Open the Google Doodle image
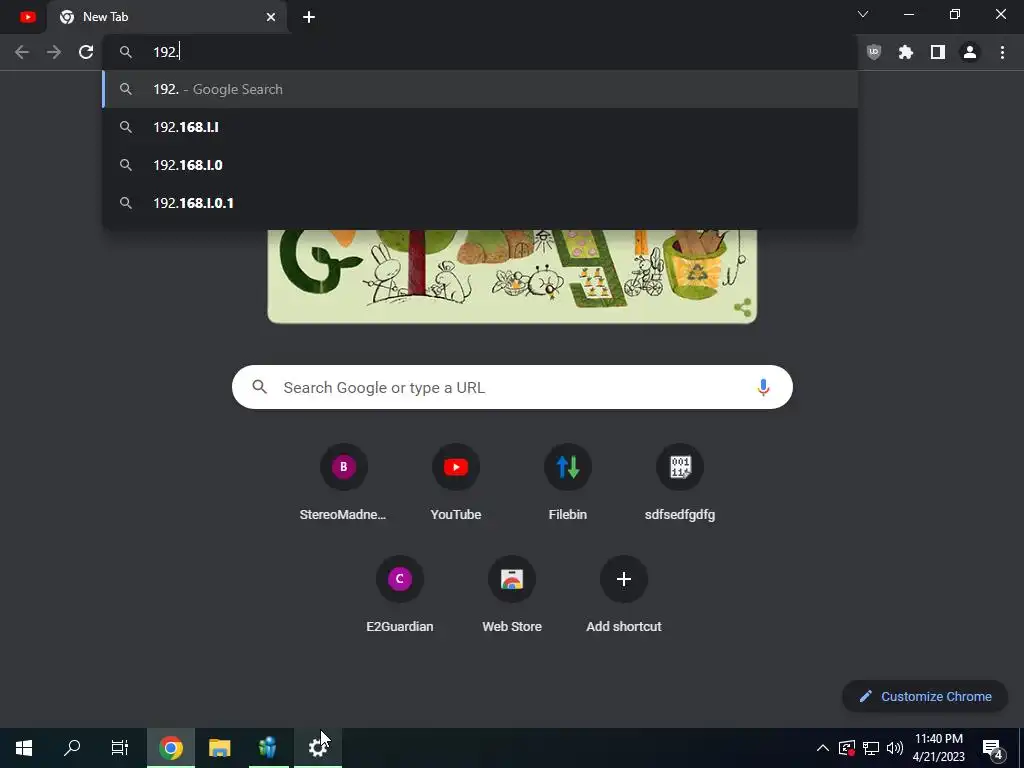Image resolution: width=1024 pixels, height=768 pixels. (512, 276)
